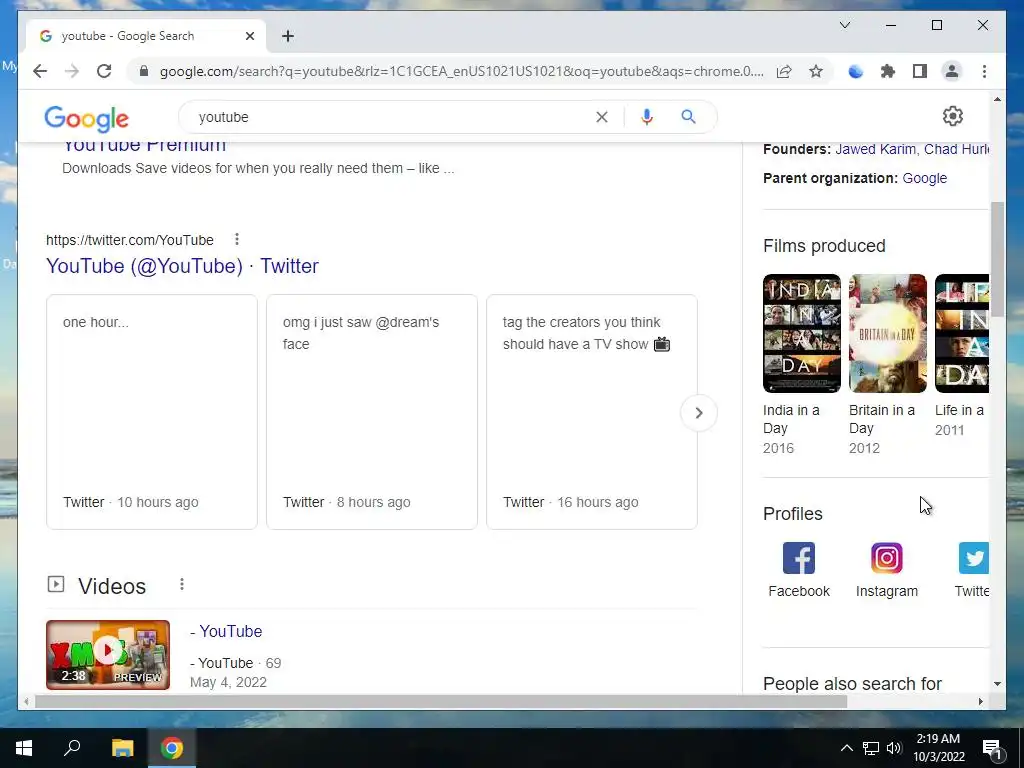Play the 2:38 video preview thumbnail
The image size is (1024, 768).
(x=108, y=654)
